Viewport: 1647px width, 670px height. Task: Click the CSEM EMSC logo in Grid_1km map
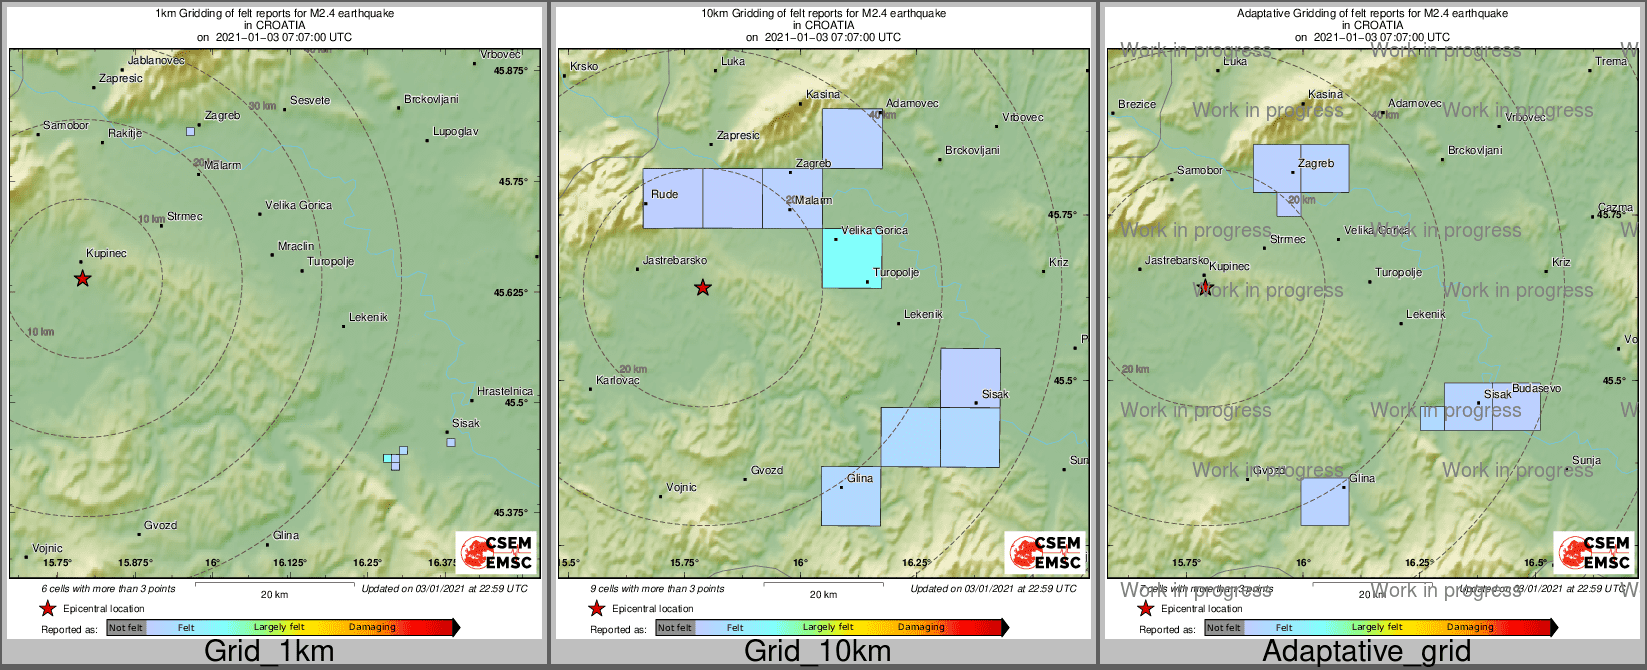496,552
